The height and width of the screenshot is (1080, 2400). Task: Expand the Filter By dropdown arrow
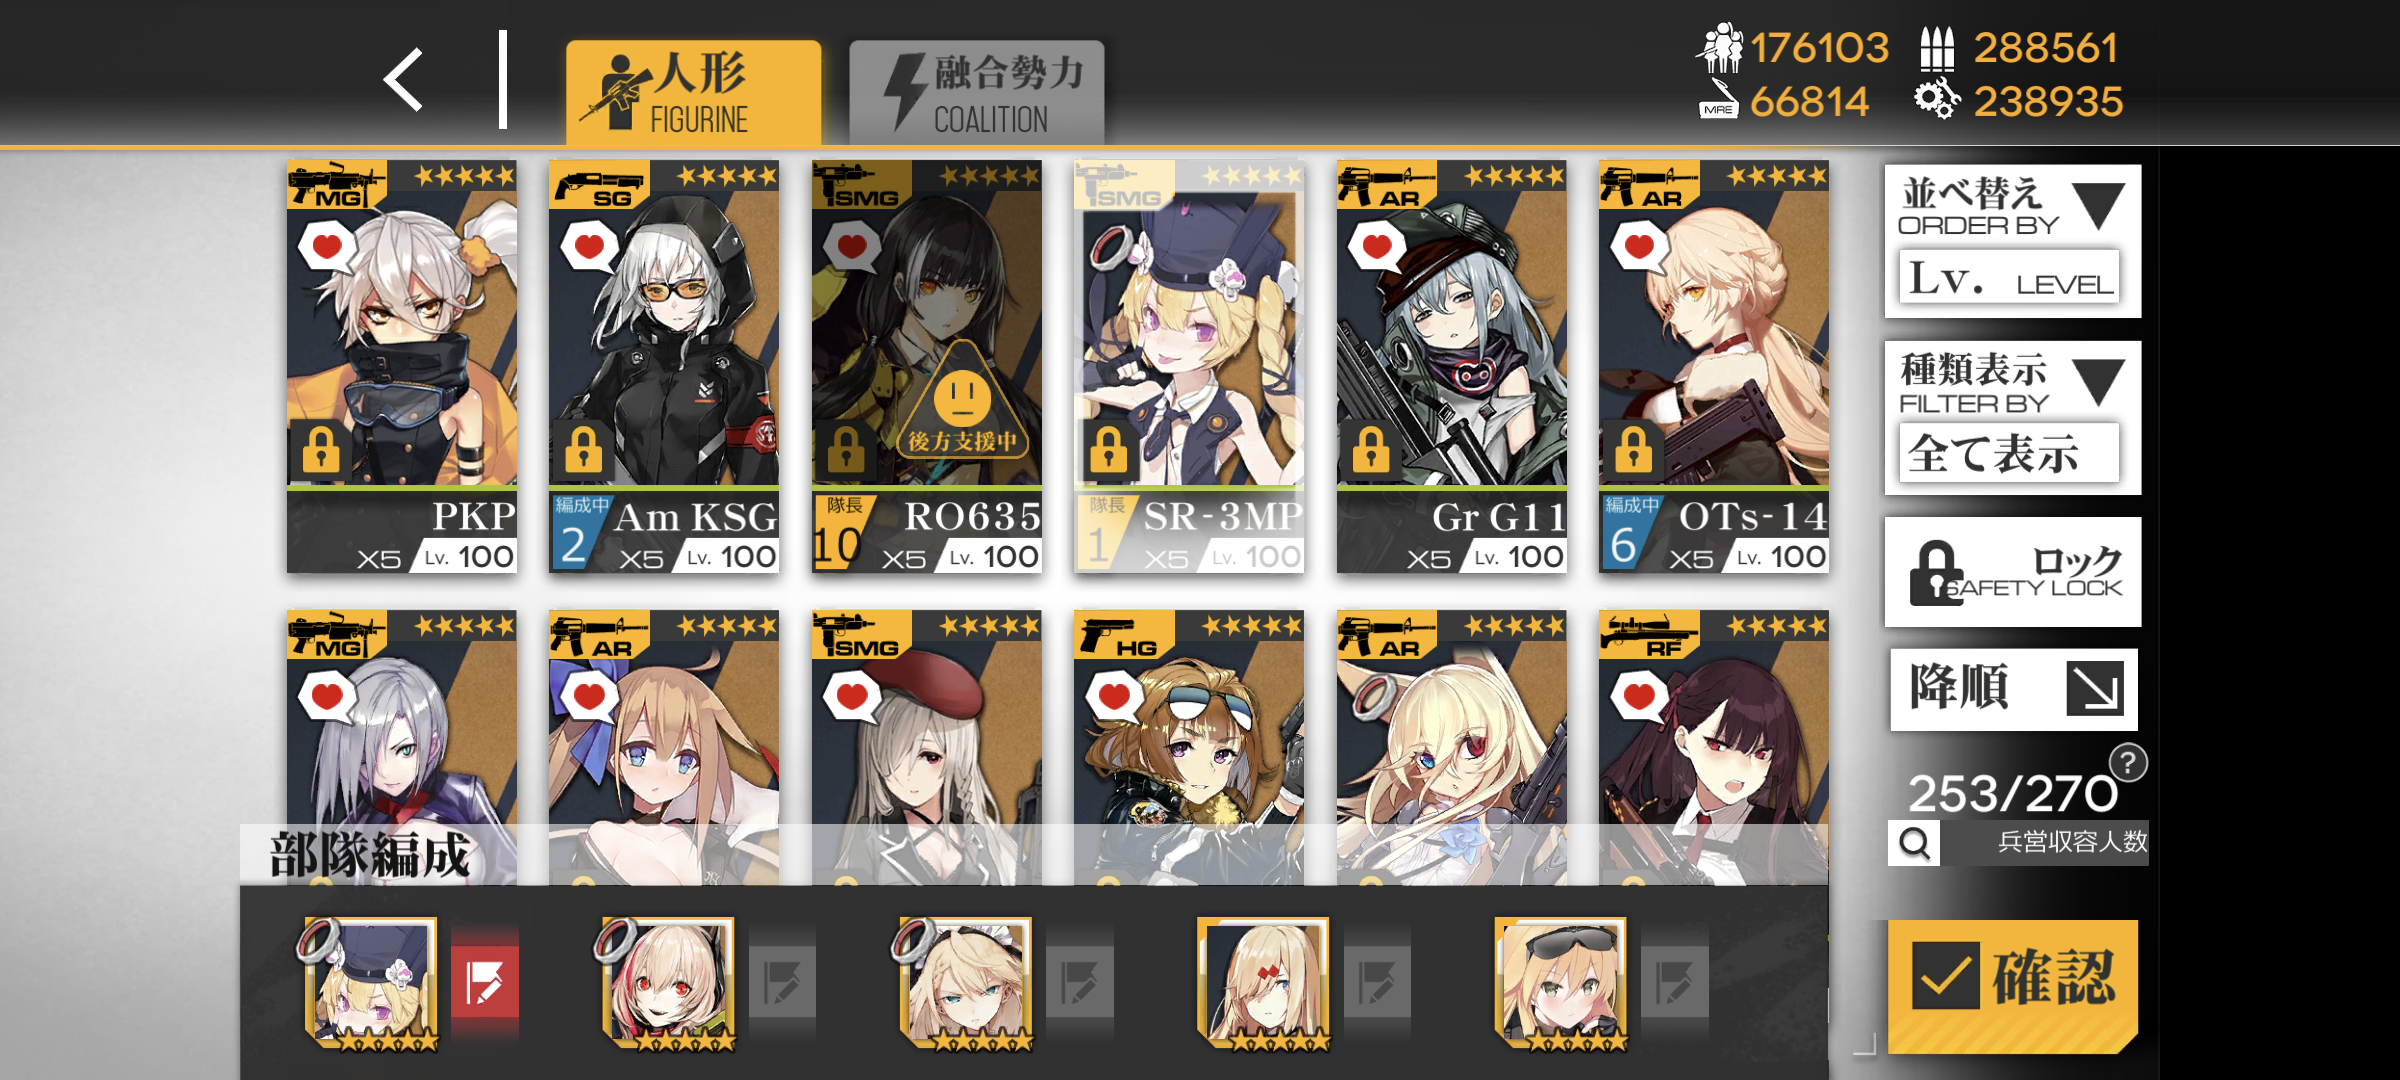point(2098,382)
